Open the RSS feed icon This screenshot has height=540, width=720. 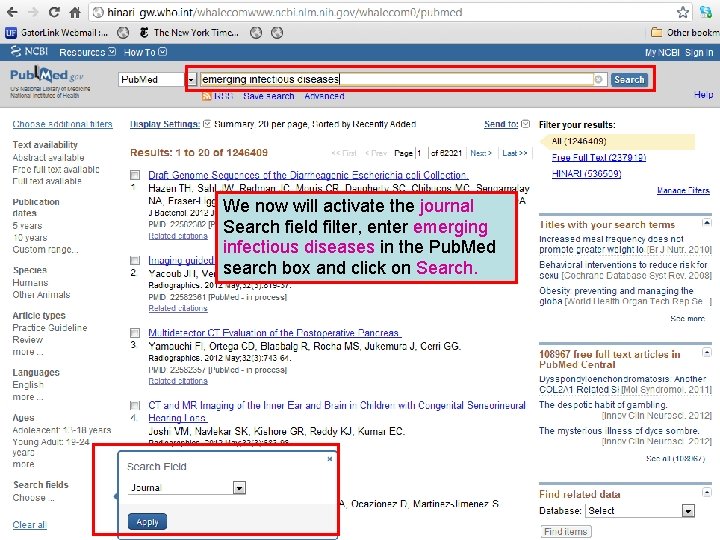207,96
